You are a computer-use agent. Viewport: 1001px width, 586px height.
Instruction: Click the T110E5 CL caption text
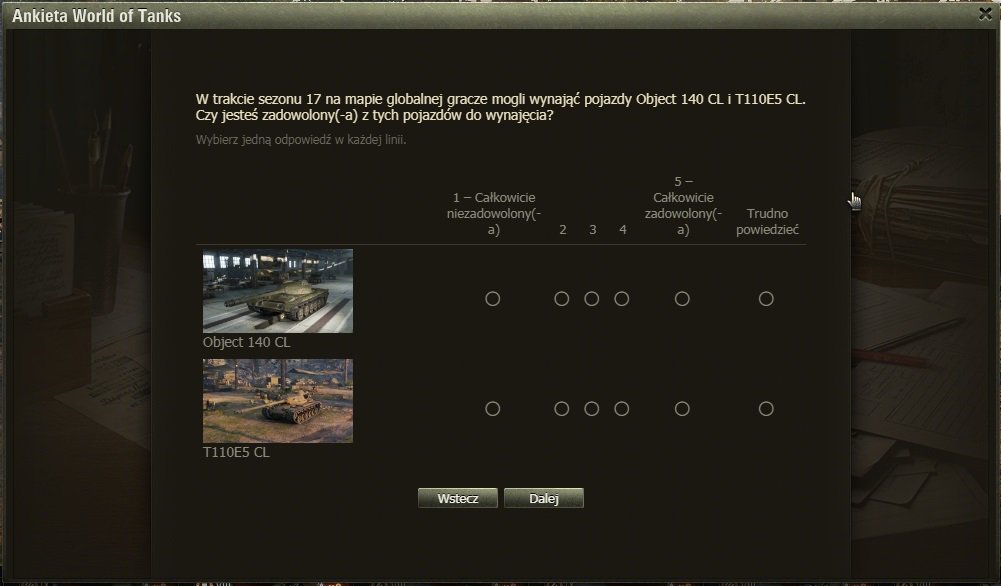pos(236,452)
